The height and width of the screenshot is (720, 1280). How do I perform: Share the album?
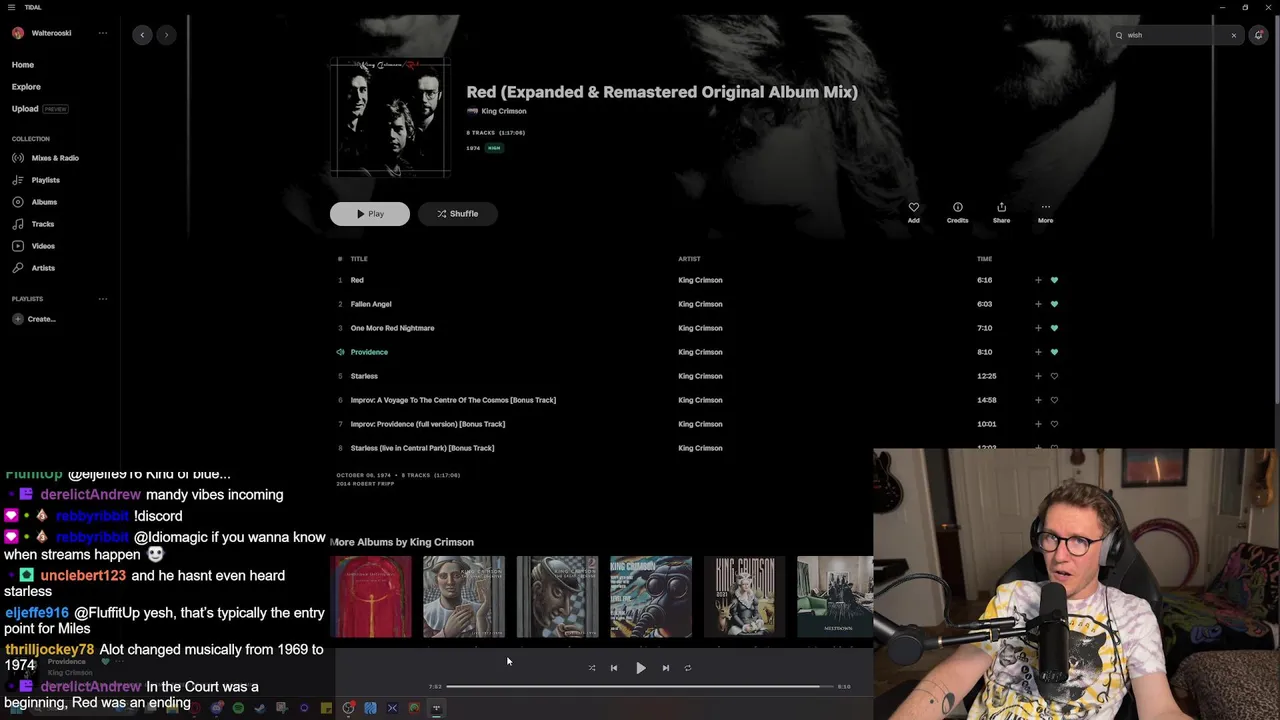(1001, 213)
